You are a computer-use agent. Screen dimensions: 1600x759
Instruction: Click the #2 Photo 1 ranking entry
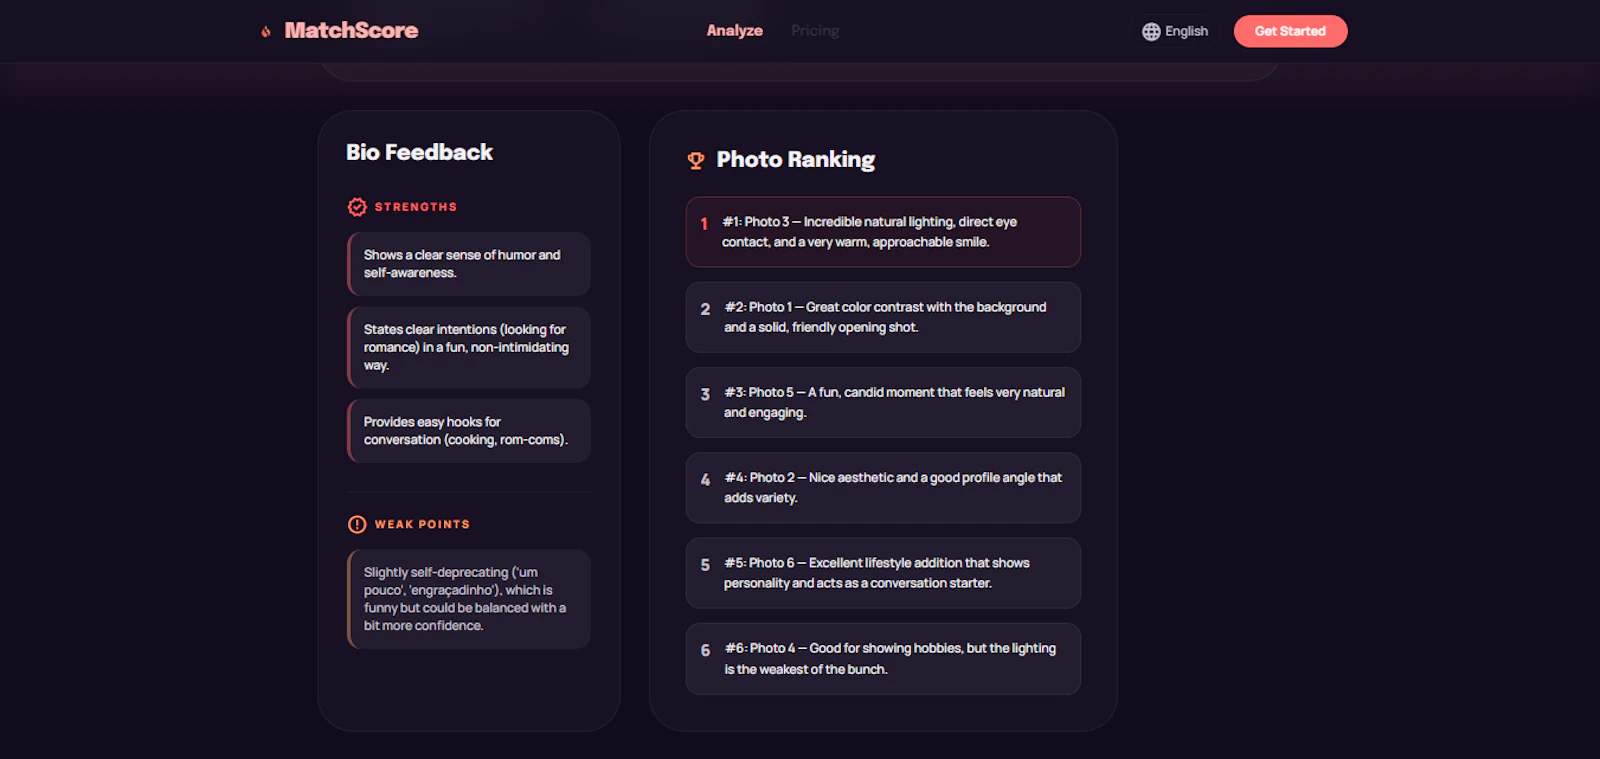[883, 317]
